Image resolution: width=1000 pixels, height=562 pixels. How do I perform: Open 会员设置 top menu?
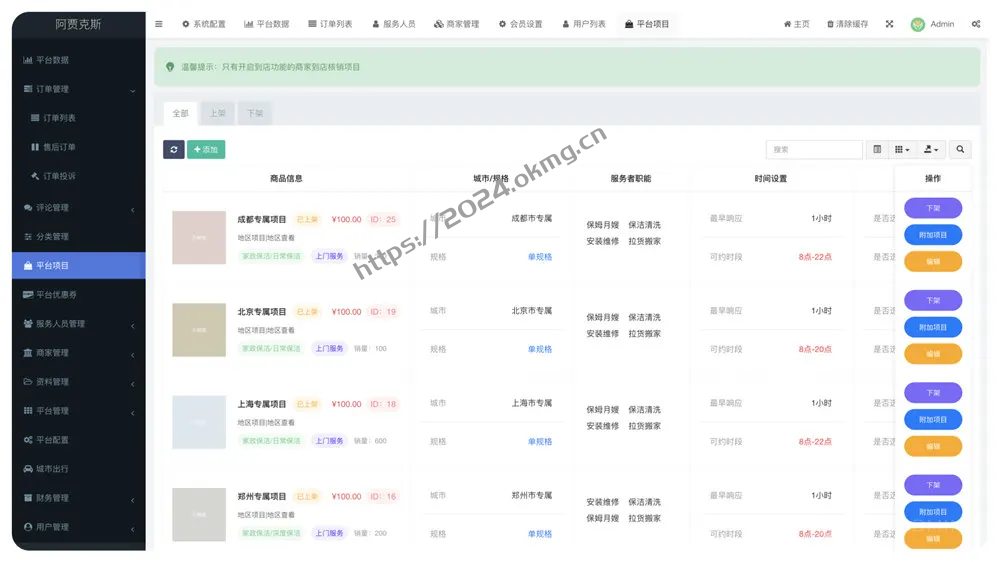point(520,24)
